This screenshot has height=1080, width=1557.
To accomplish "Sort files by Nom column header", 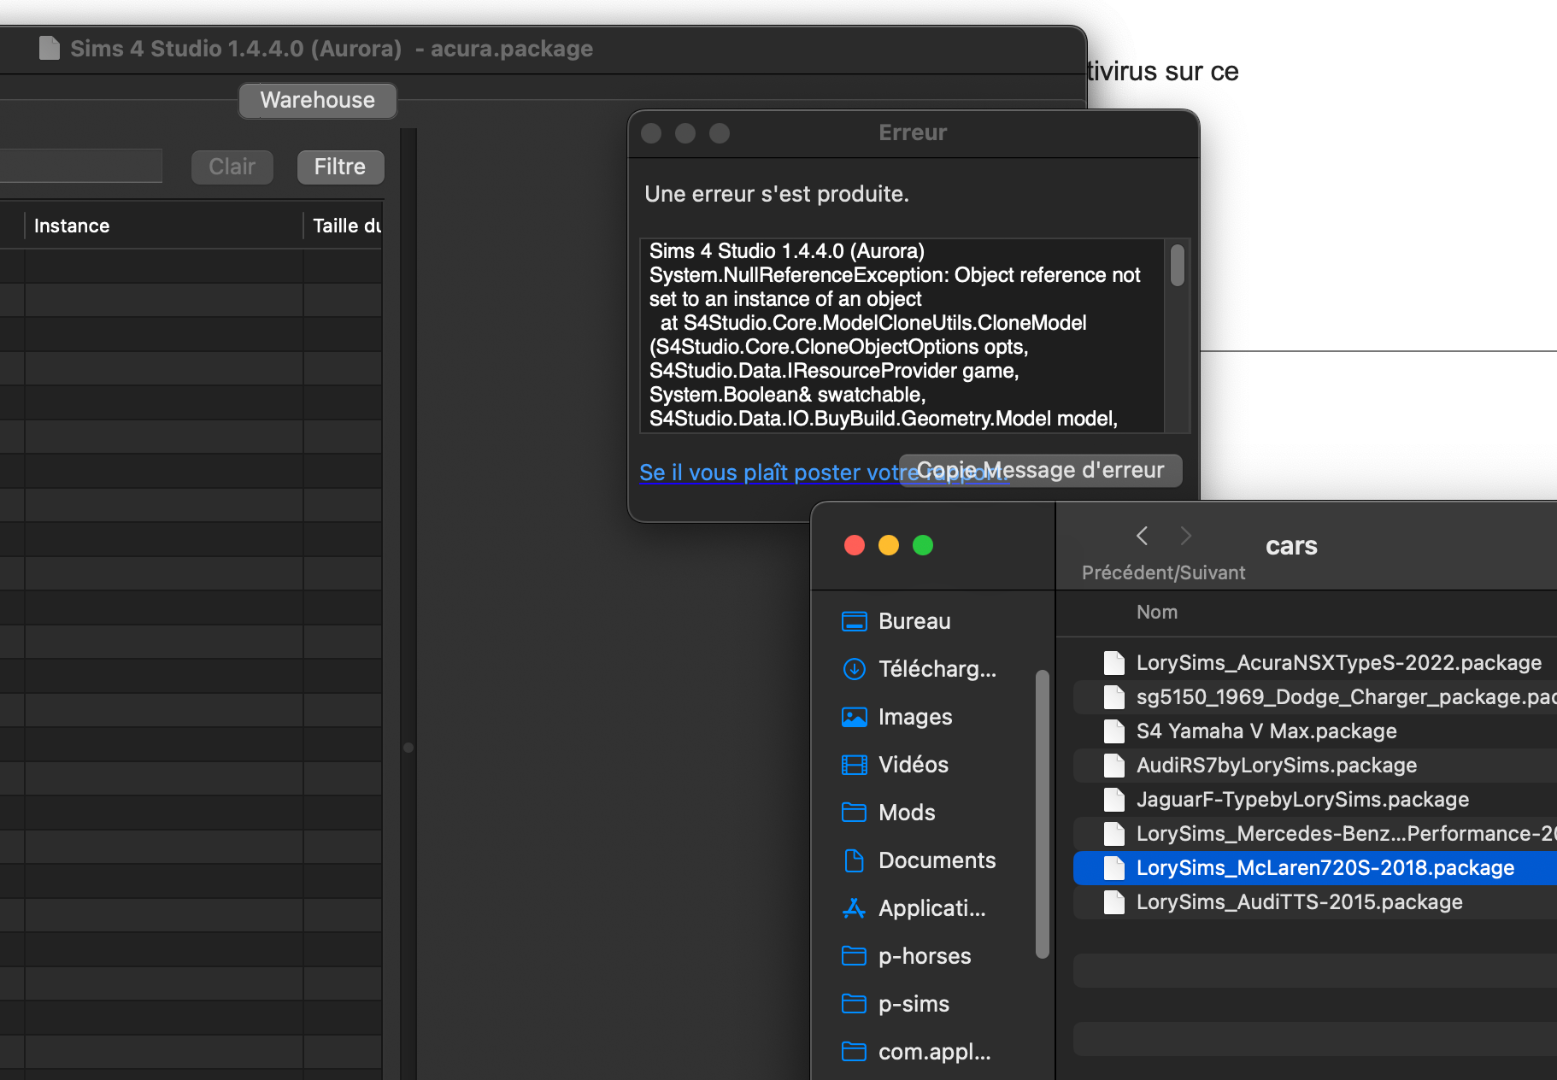I will pos(1157,612).
